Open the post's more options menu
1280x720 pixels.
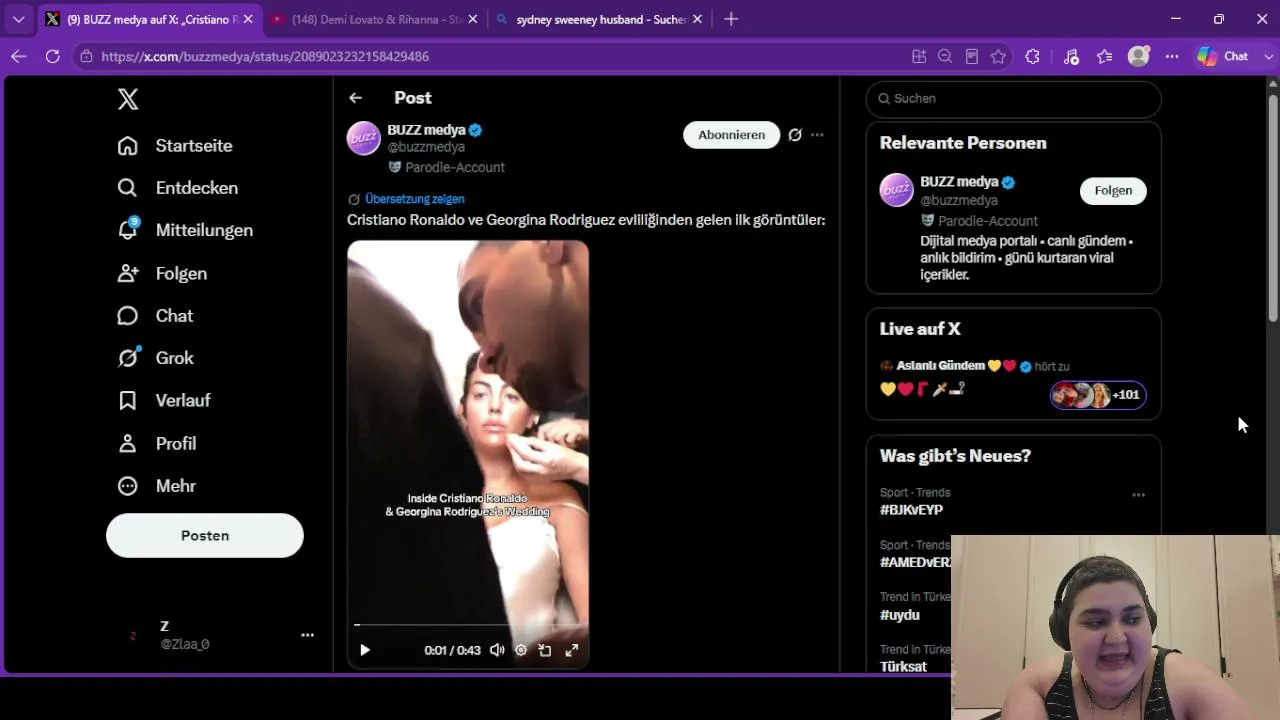(817, 135)
